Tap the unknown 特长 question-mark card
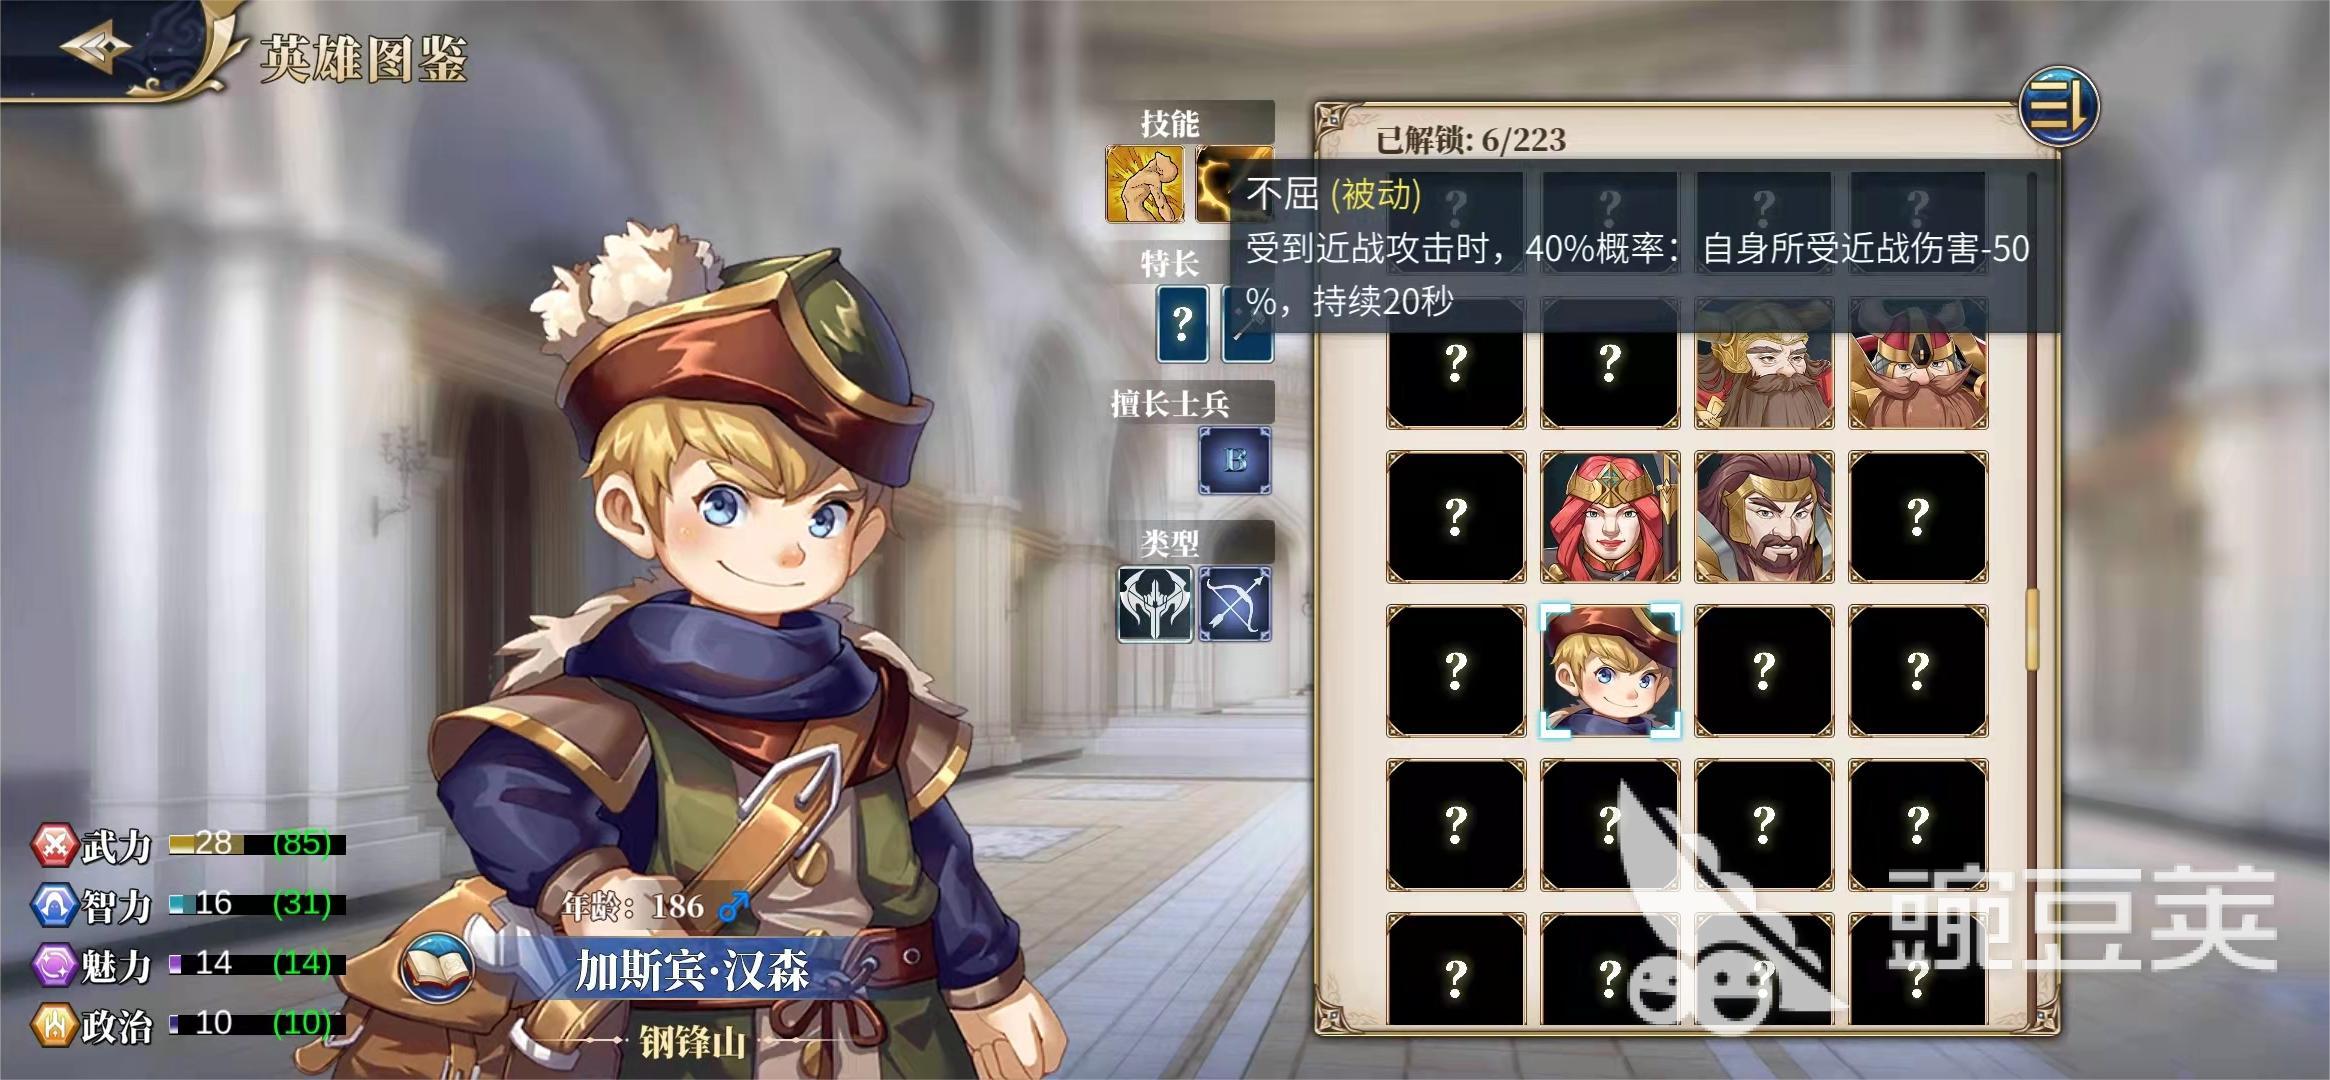Screen dimensions: 2330x1080 click(1182, 323)
